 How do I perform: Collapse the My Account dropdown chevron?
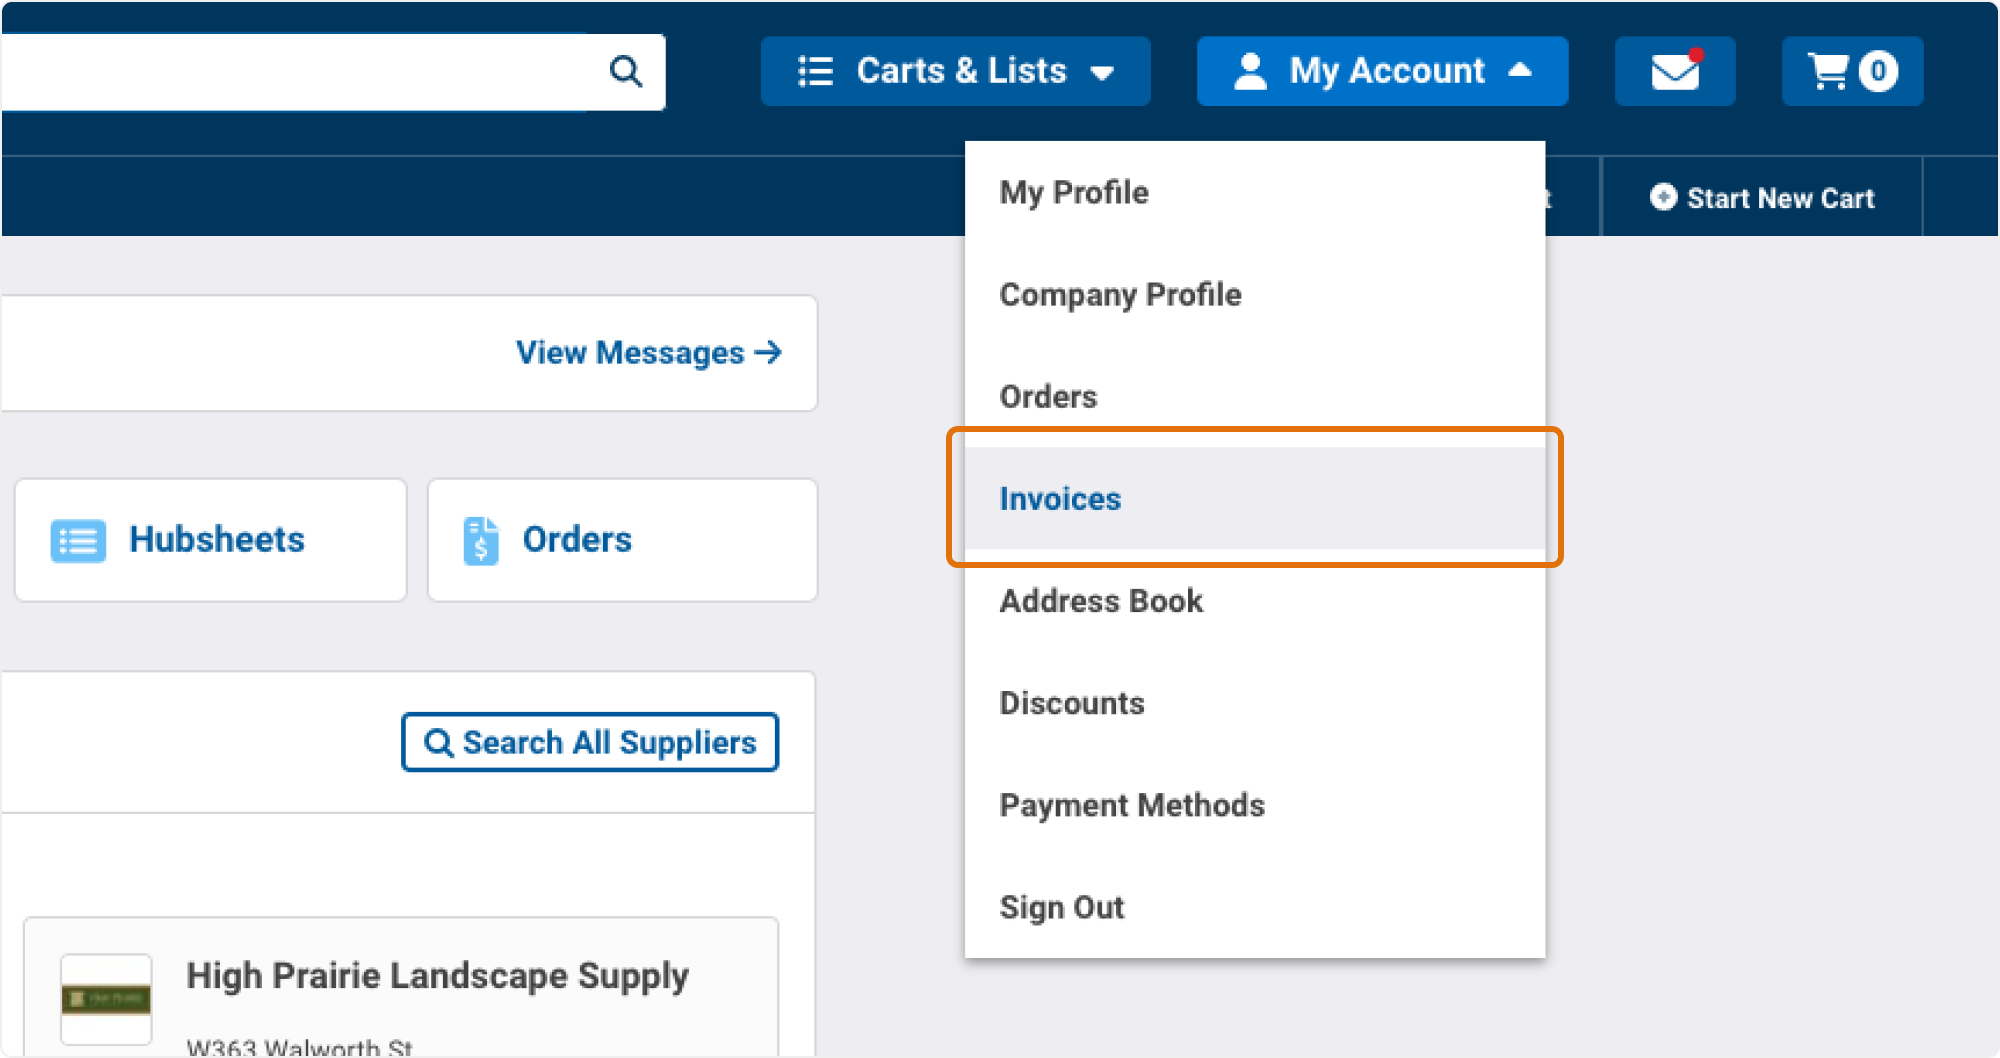point(1521,71)
